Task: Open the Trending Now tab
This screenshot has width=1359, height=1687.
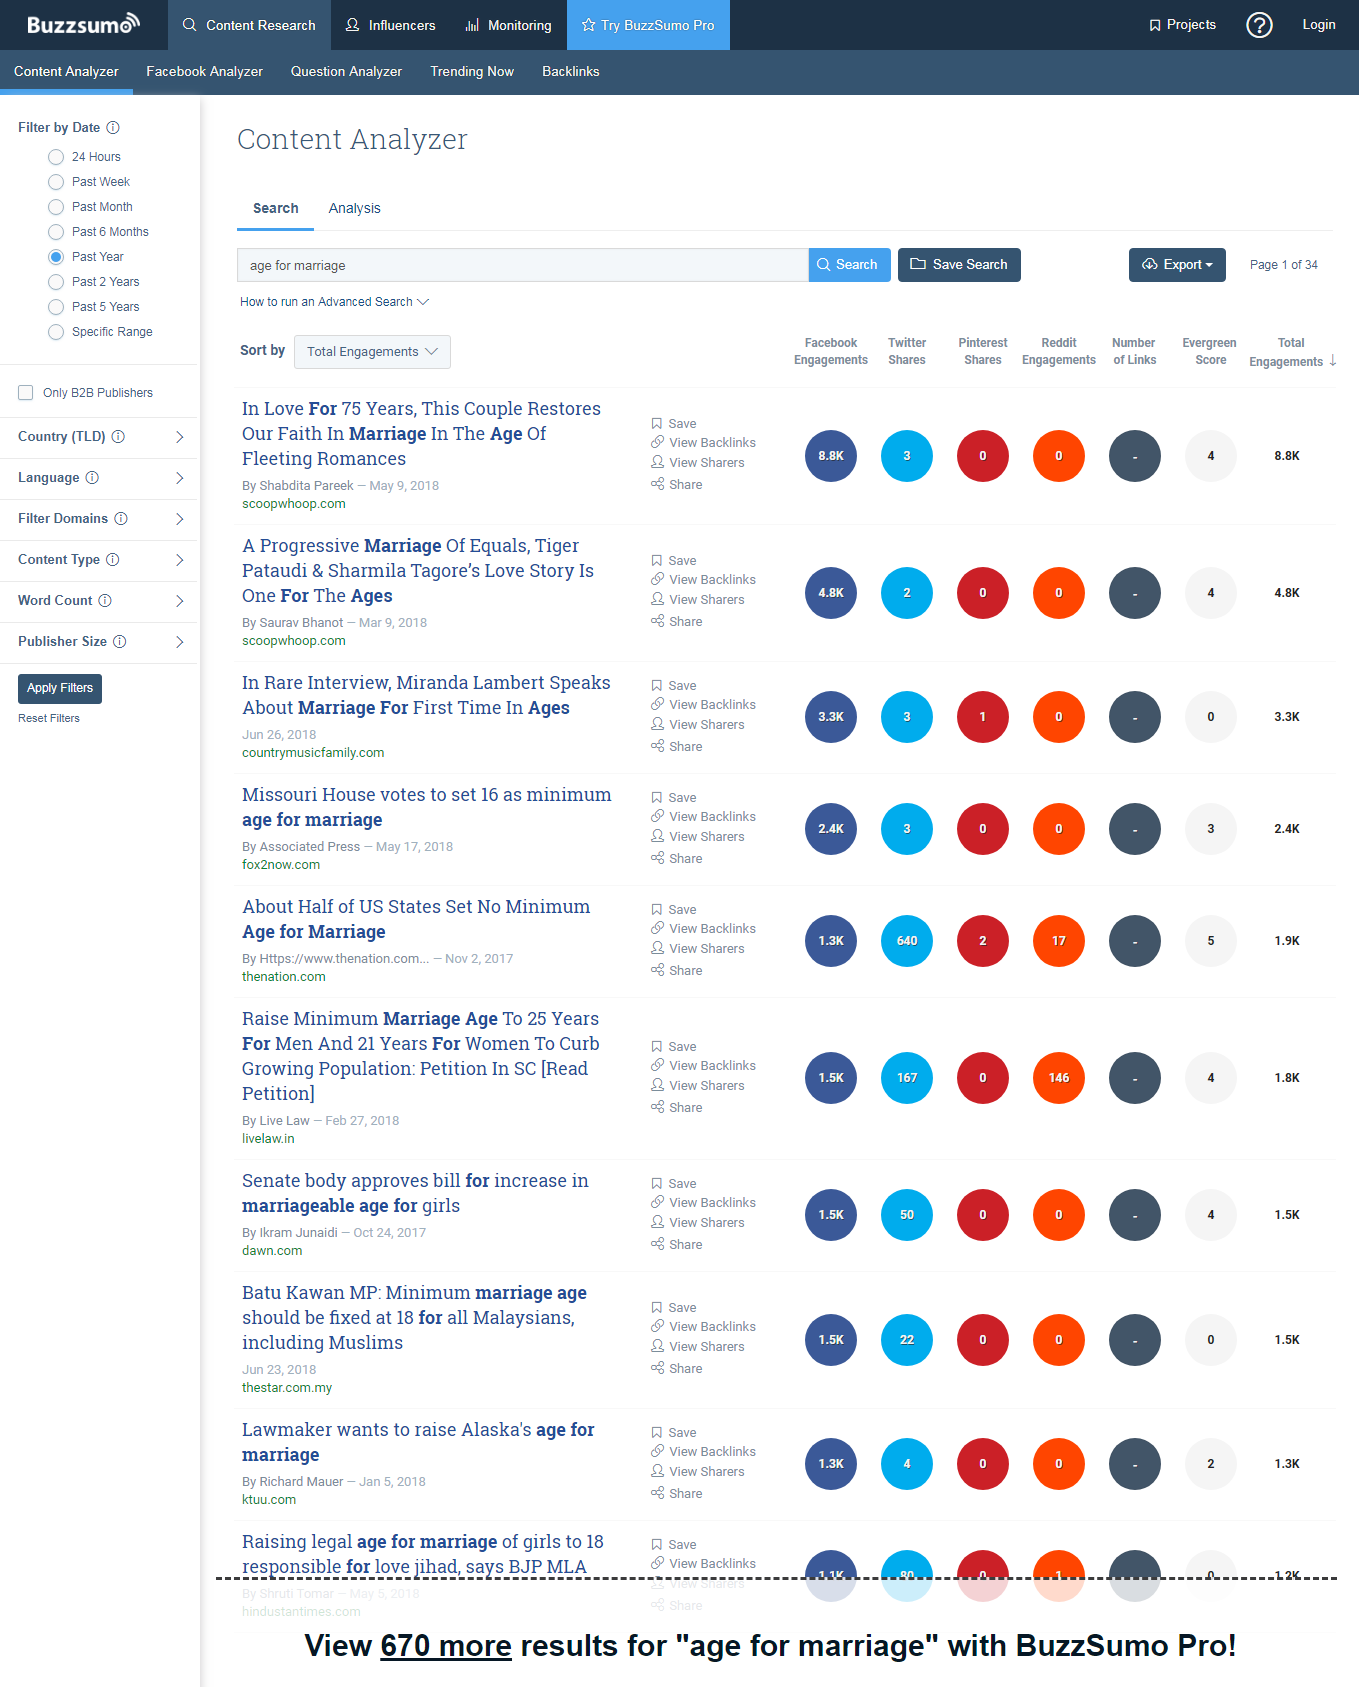Action: pos(472,72)
